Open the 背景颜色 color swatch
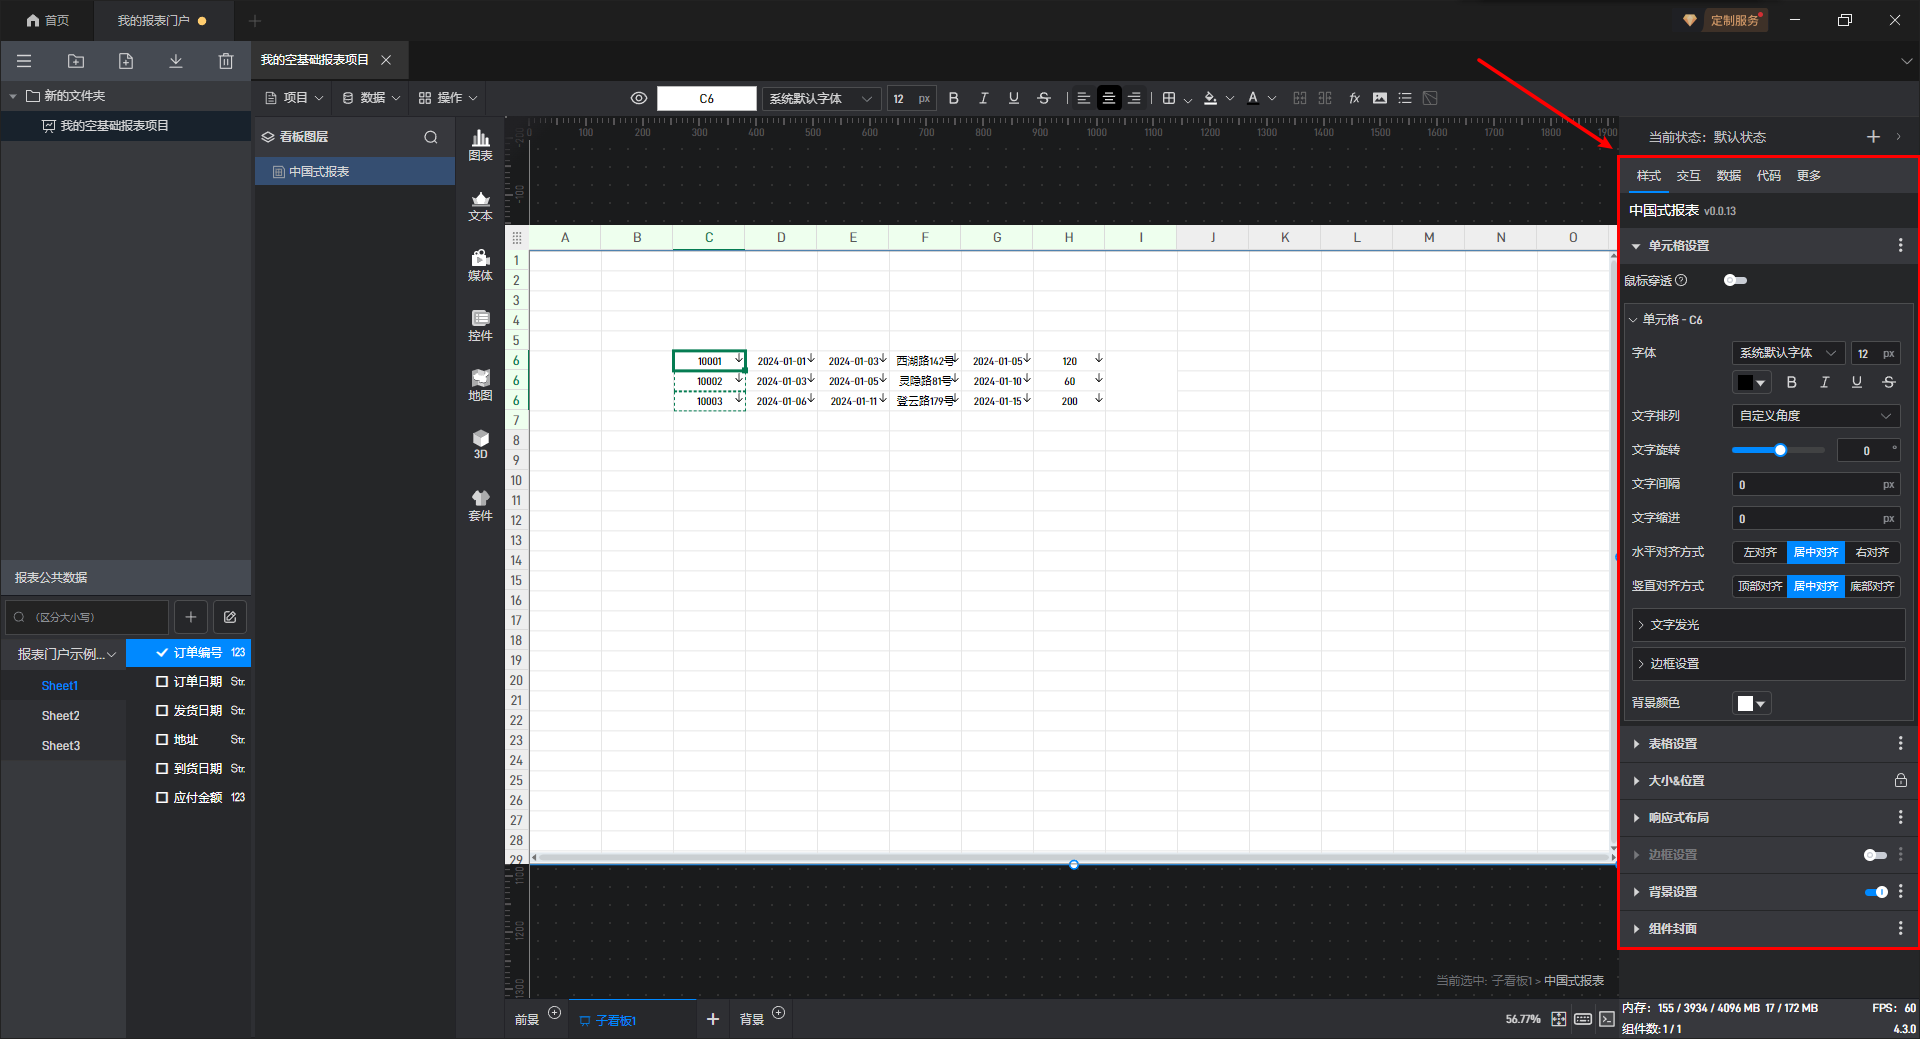 [x=1751, y=704]
